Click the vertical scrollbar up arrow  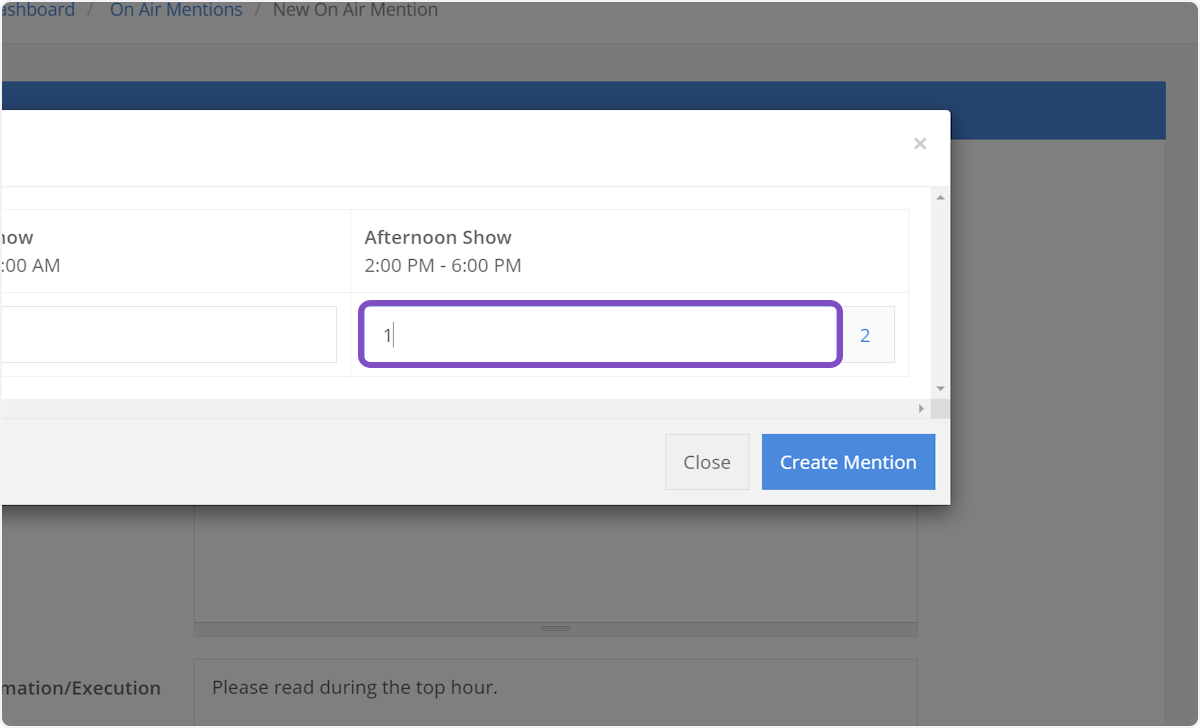[940, 197]
